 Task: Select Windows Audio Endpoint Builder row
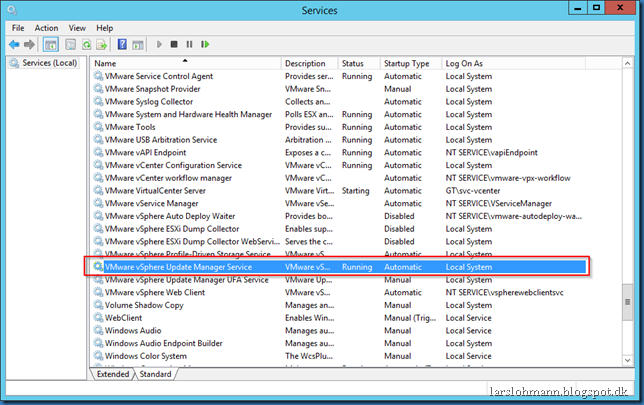[x=339, y=343]
